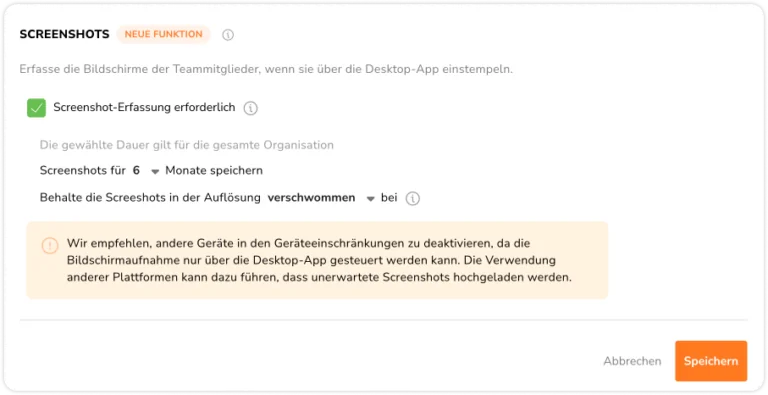Click the 'verschwommen' resolution value

312,198
